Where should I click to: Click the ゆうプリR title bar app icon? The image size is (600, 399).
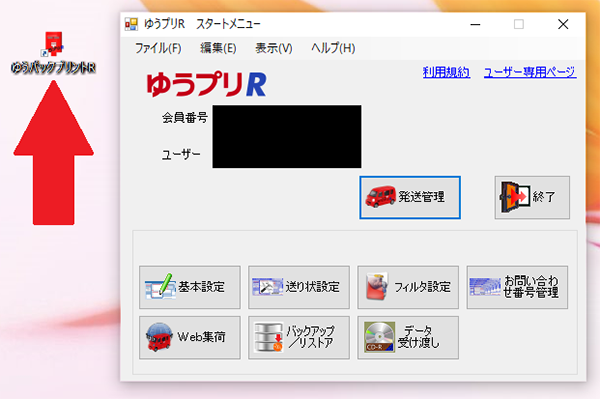click(131, 24)
